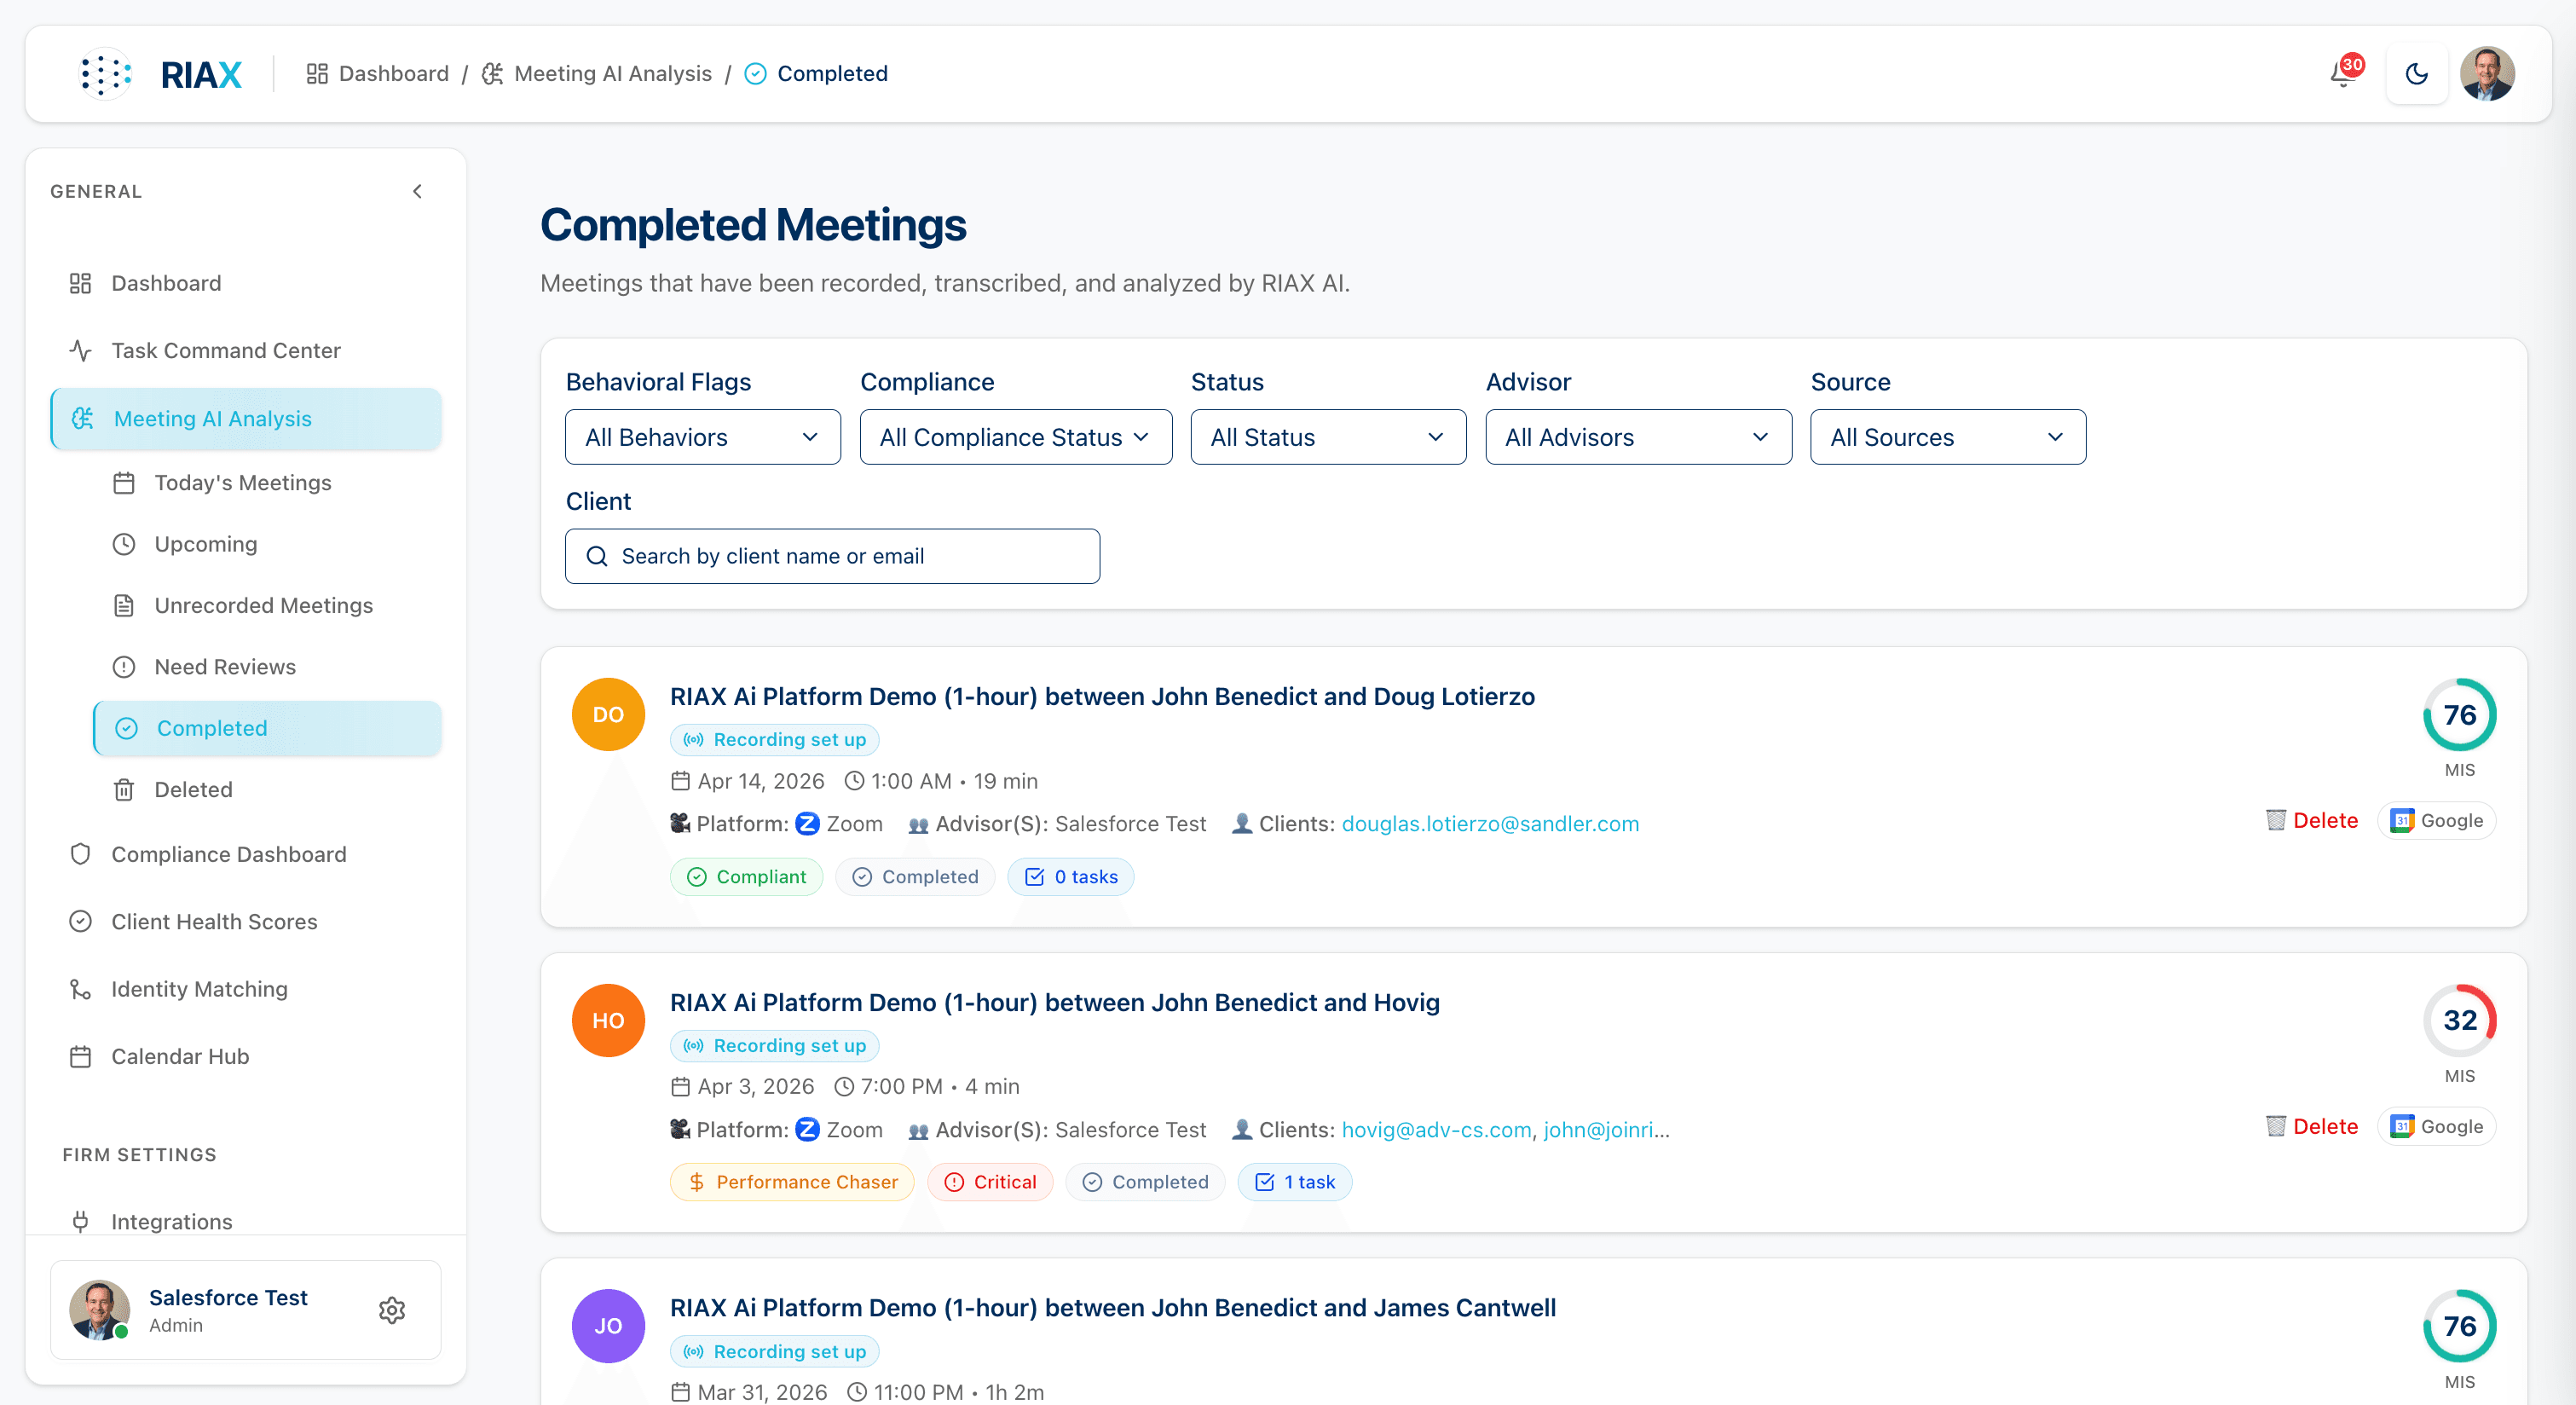Delete the Doug Lotierzo meeting

[x=2311, y=821]
